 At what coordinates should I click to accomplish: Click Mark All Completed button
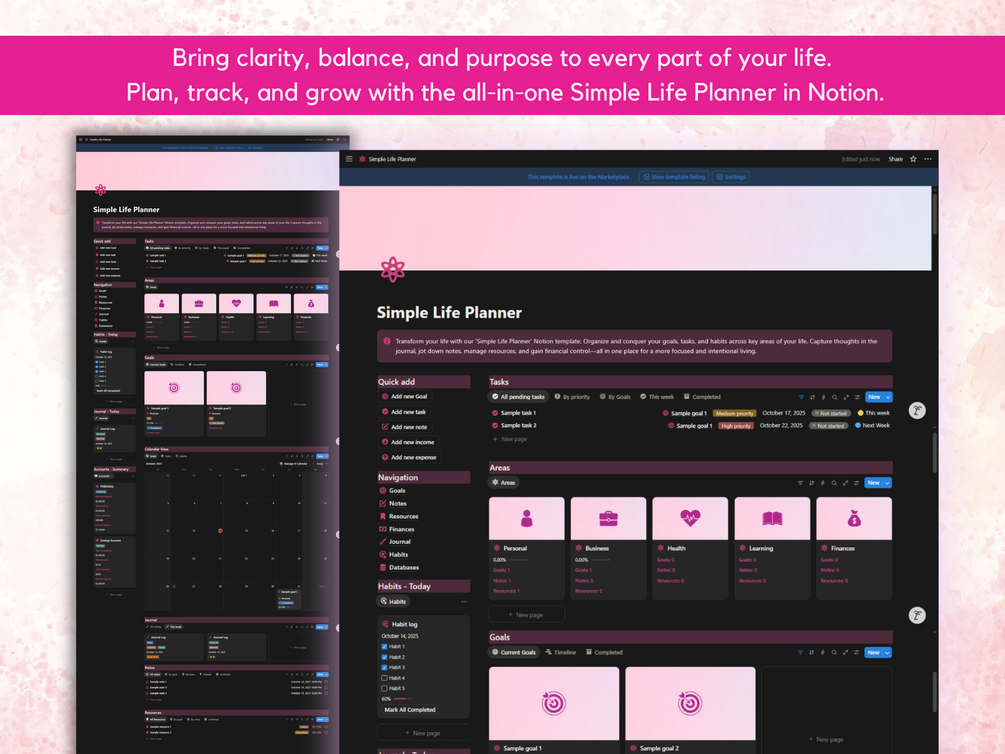(410, 710)
